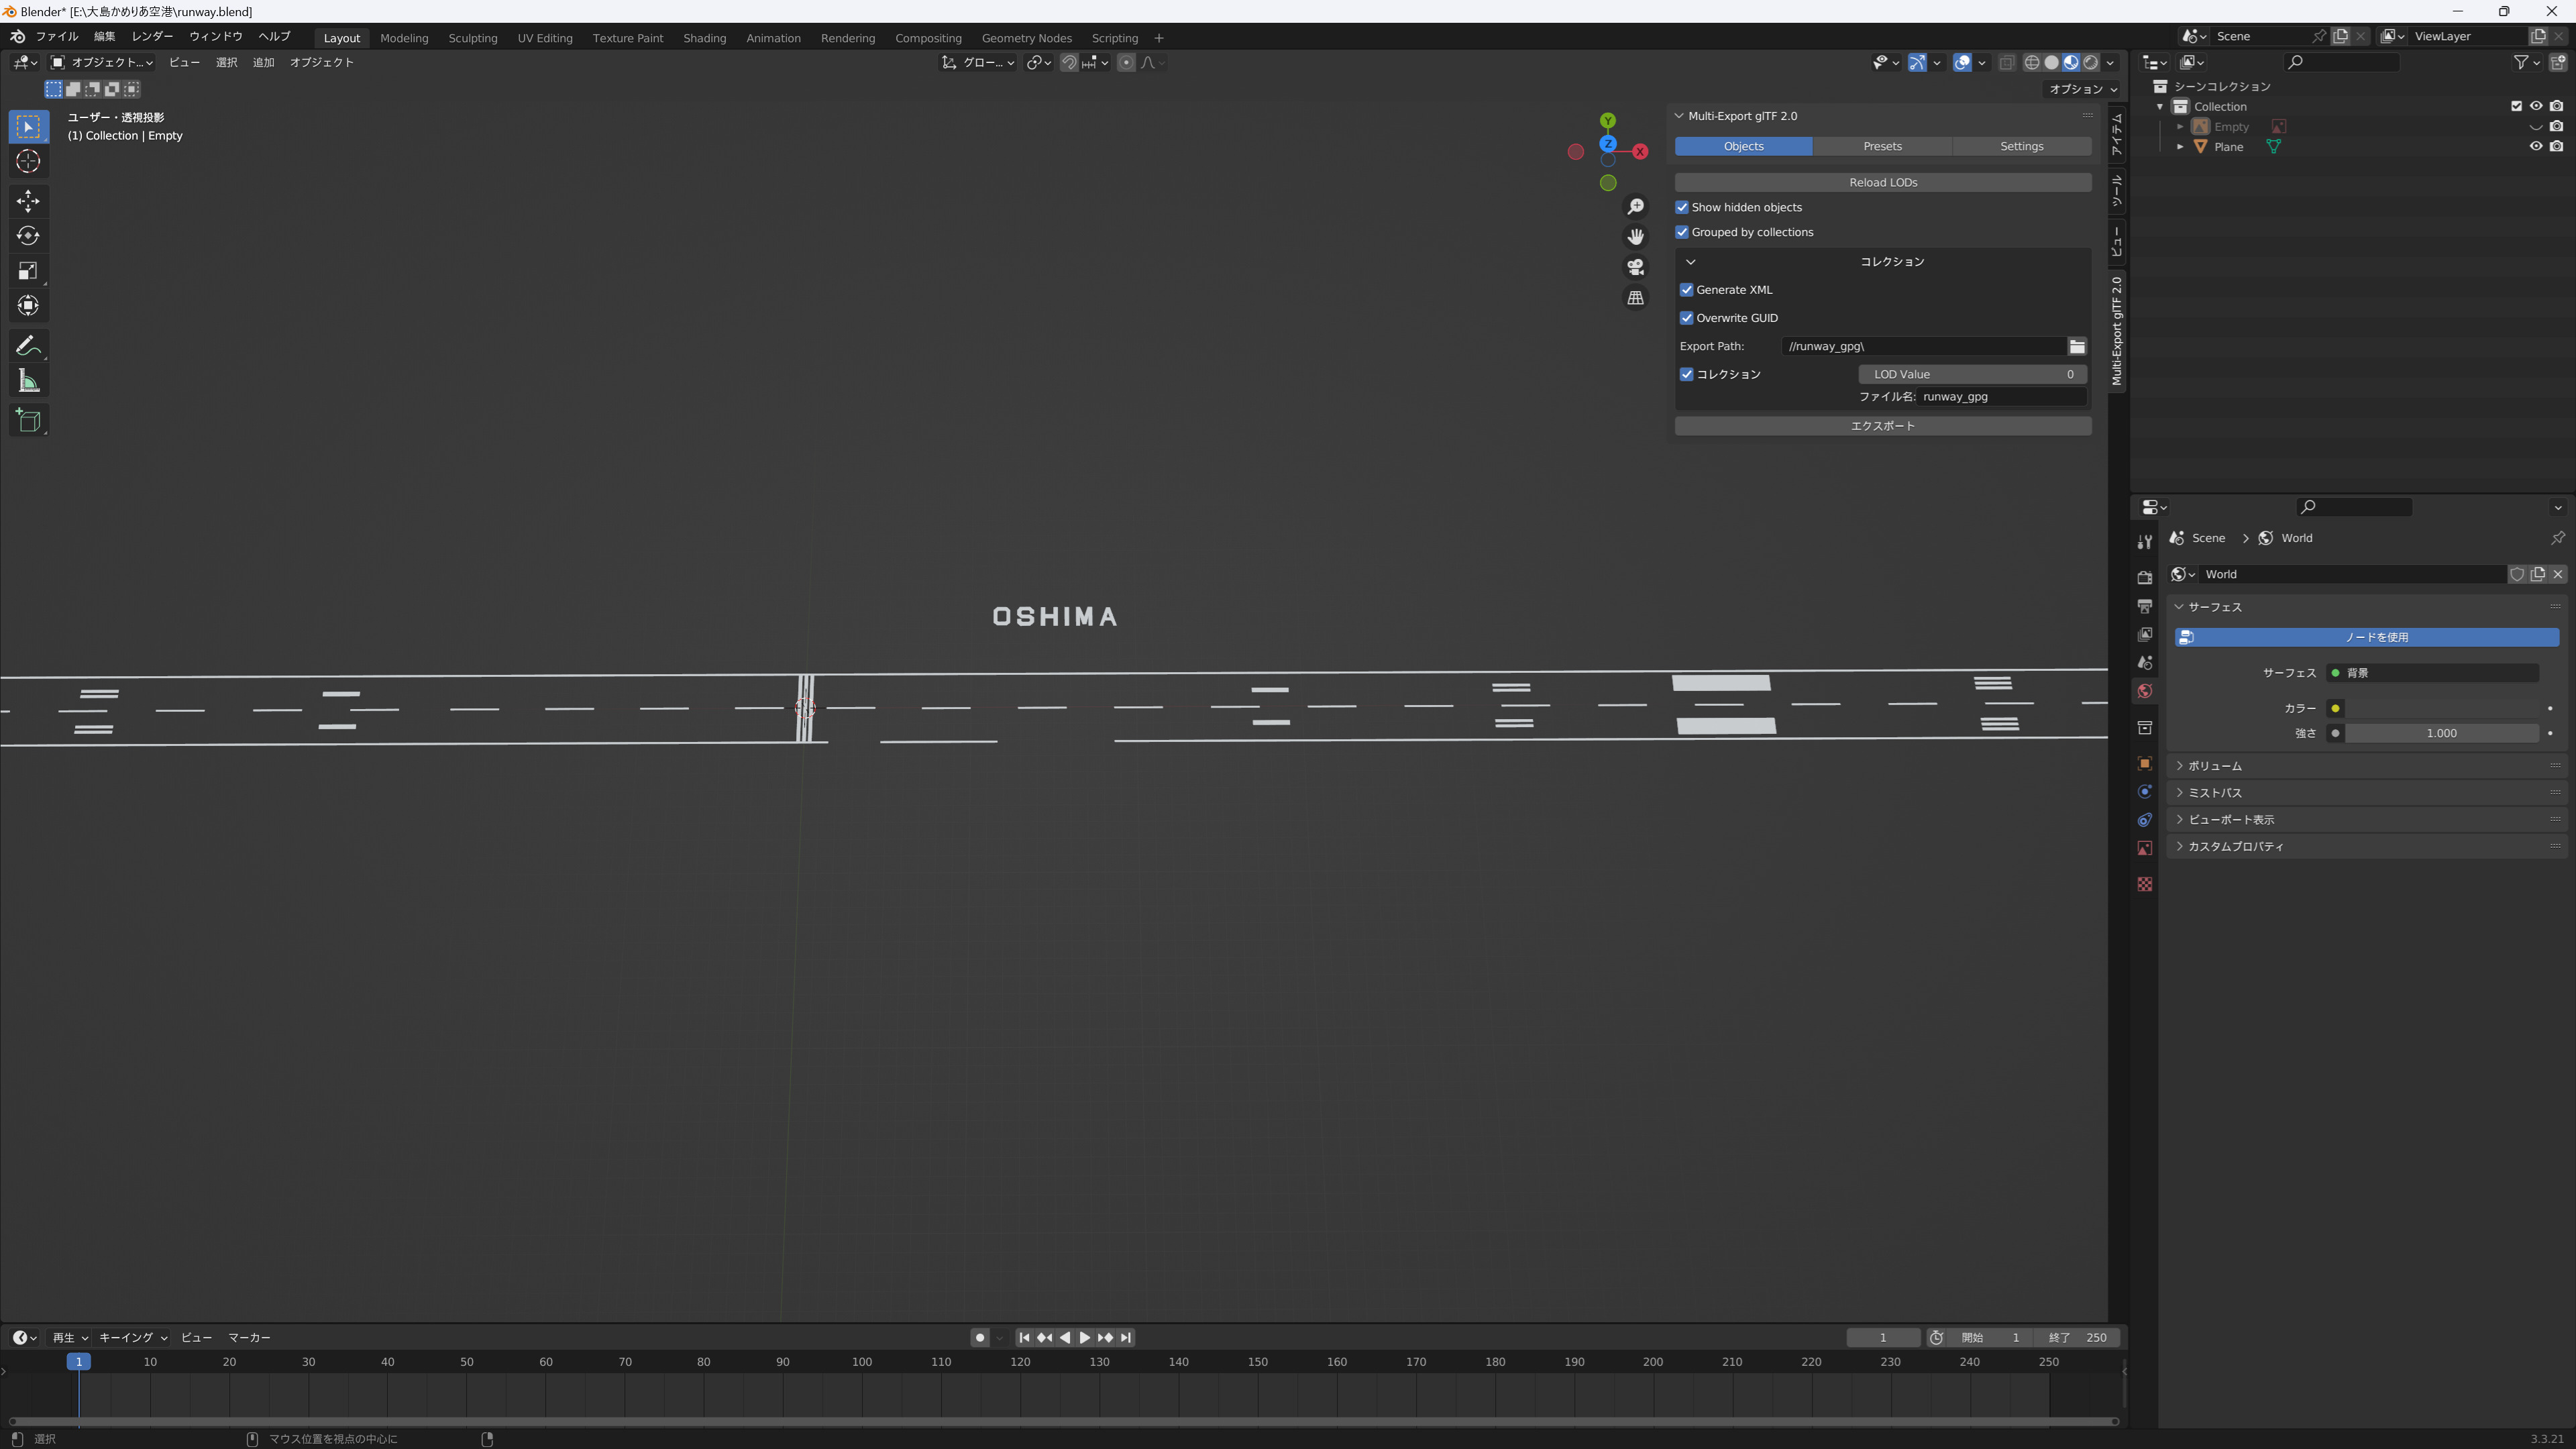Open the キーイング dropdown in timeline
2576x1449 pixels.
pyautogui.click(x=133, y=1338)
